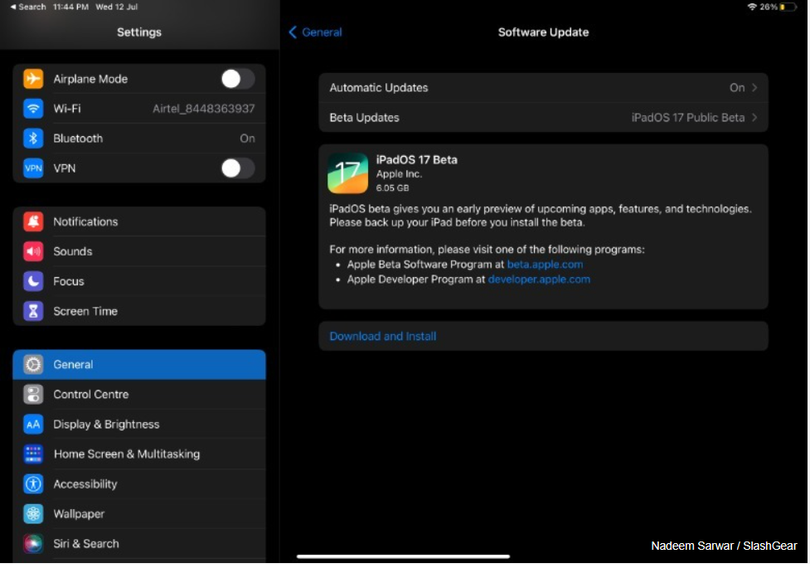Tap Download and Install
The image size is (810, 564).
pyautogui.click(x=383, y=336)
